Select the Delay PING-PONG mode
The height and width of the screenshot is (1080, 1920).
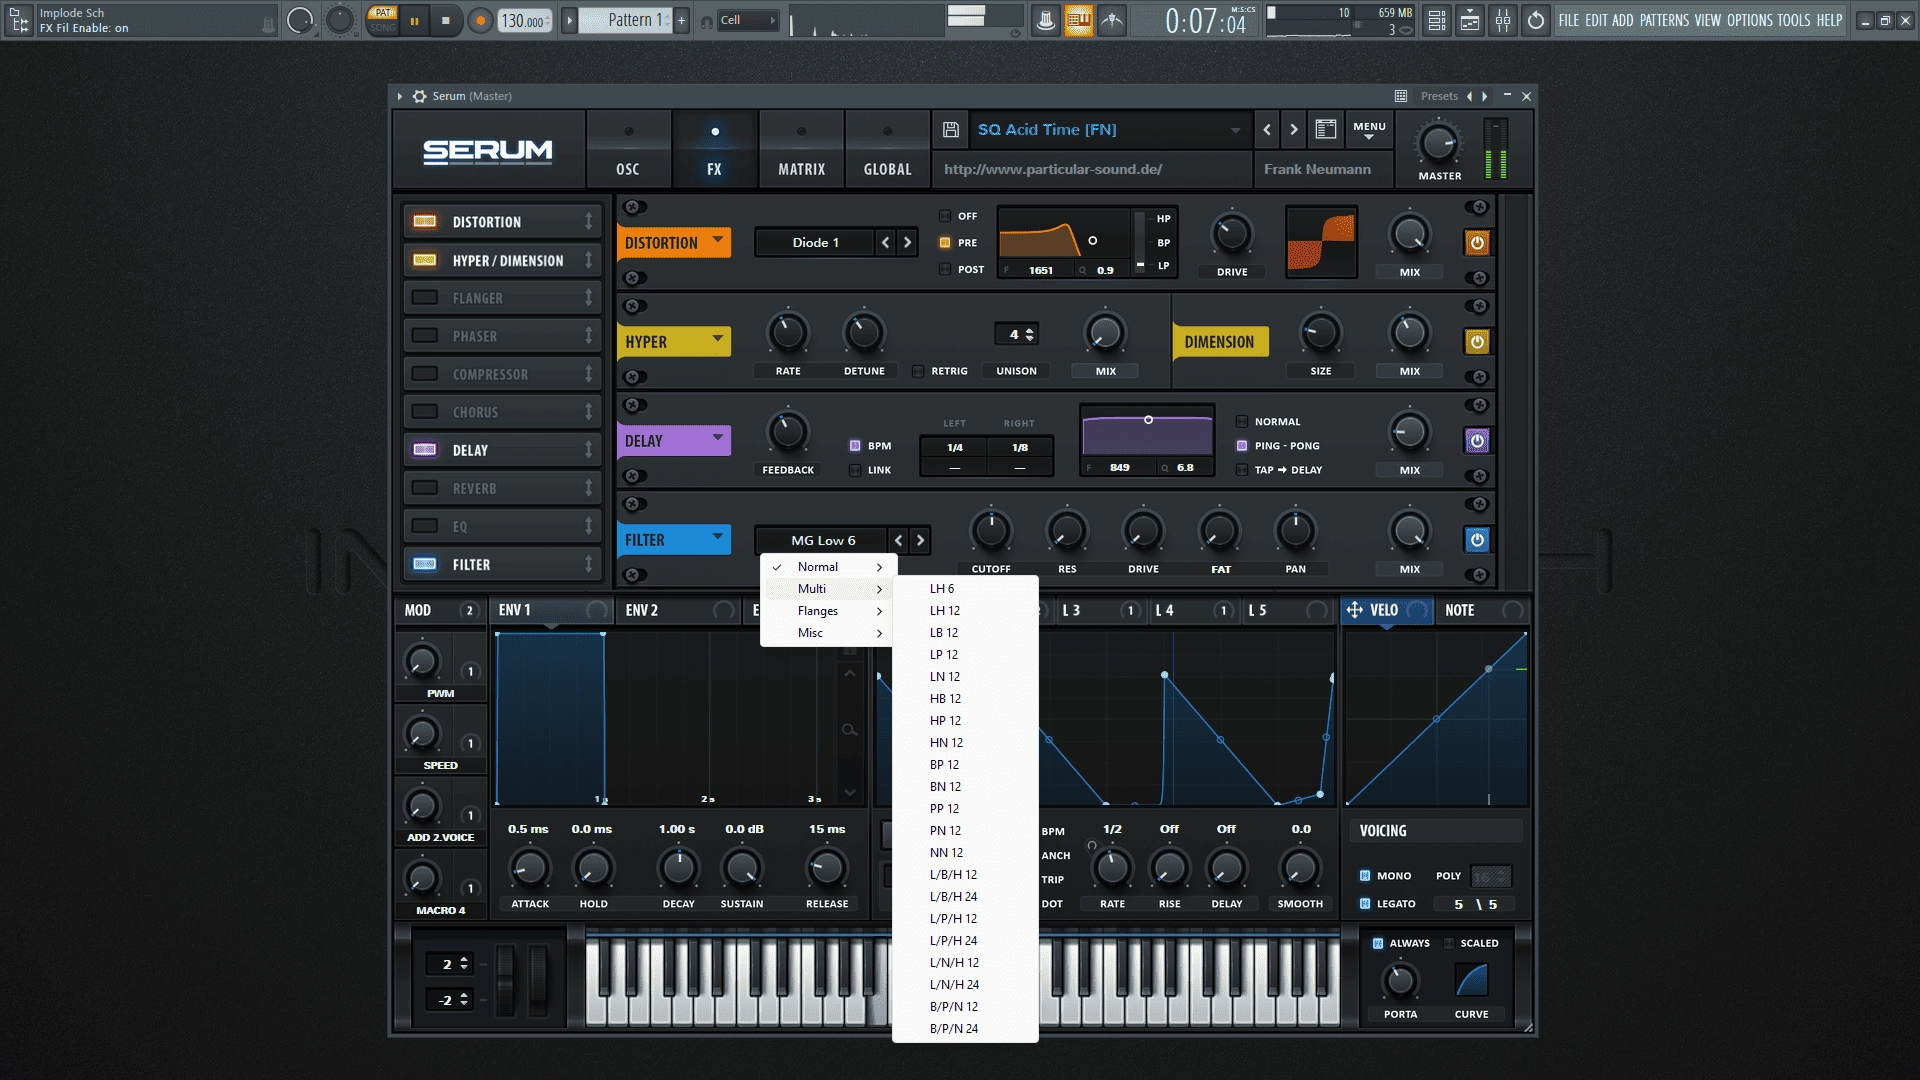tap(1242, 446)
